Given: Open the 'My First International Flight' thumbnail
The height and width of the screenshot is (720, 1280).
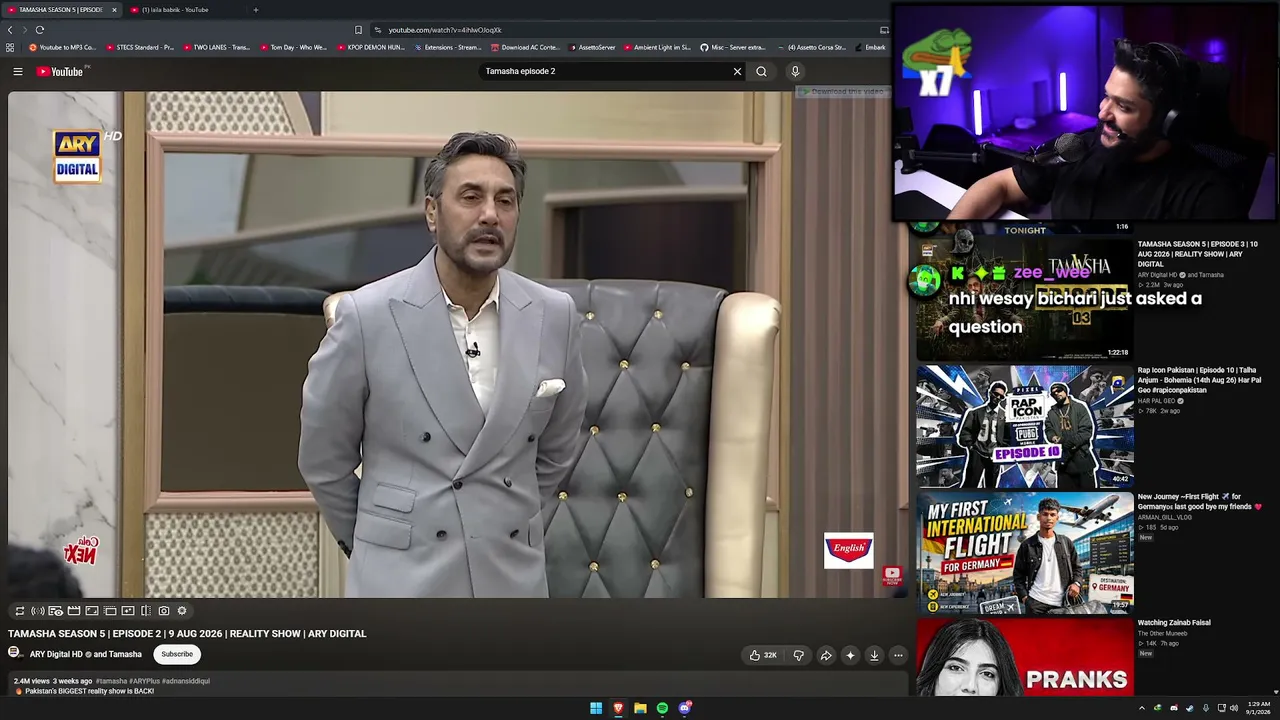Looking at the screenshot, I should (1025, 553).
